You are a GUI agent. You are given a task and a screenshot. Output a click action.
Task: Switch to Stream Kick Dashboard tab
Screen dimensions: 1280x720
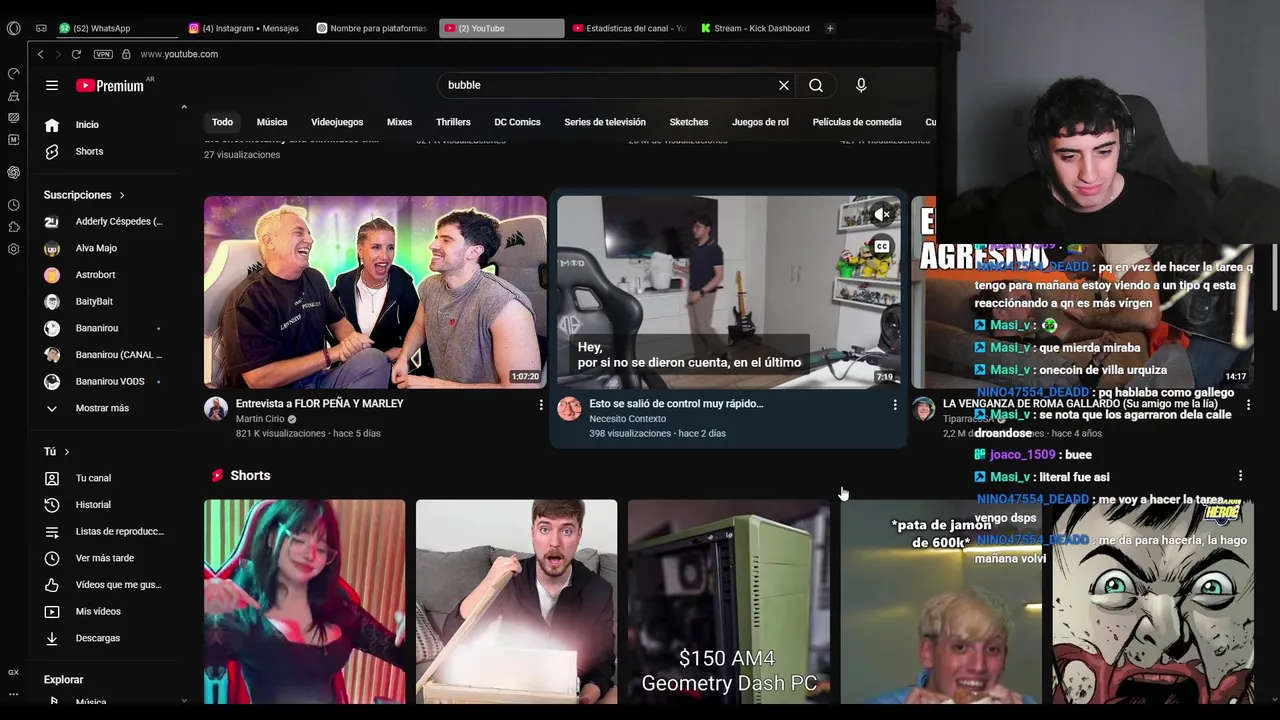757,28
